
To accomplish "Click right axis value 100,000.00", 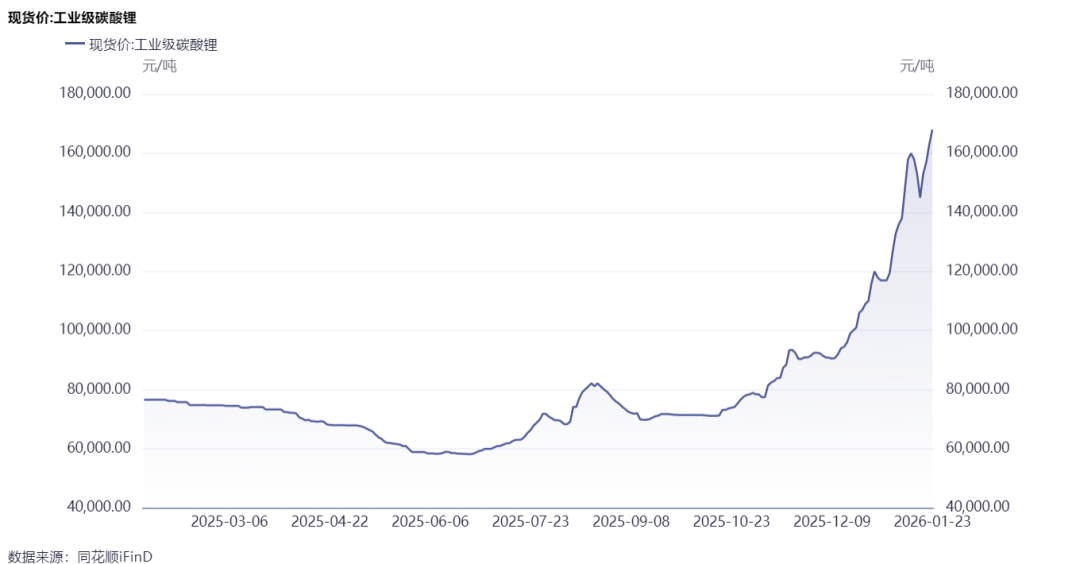I will (982, 329).
